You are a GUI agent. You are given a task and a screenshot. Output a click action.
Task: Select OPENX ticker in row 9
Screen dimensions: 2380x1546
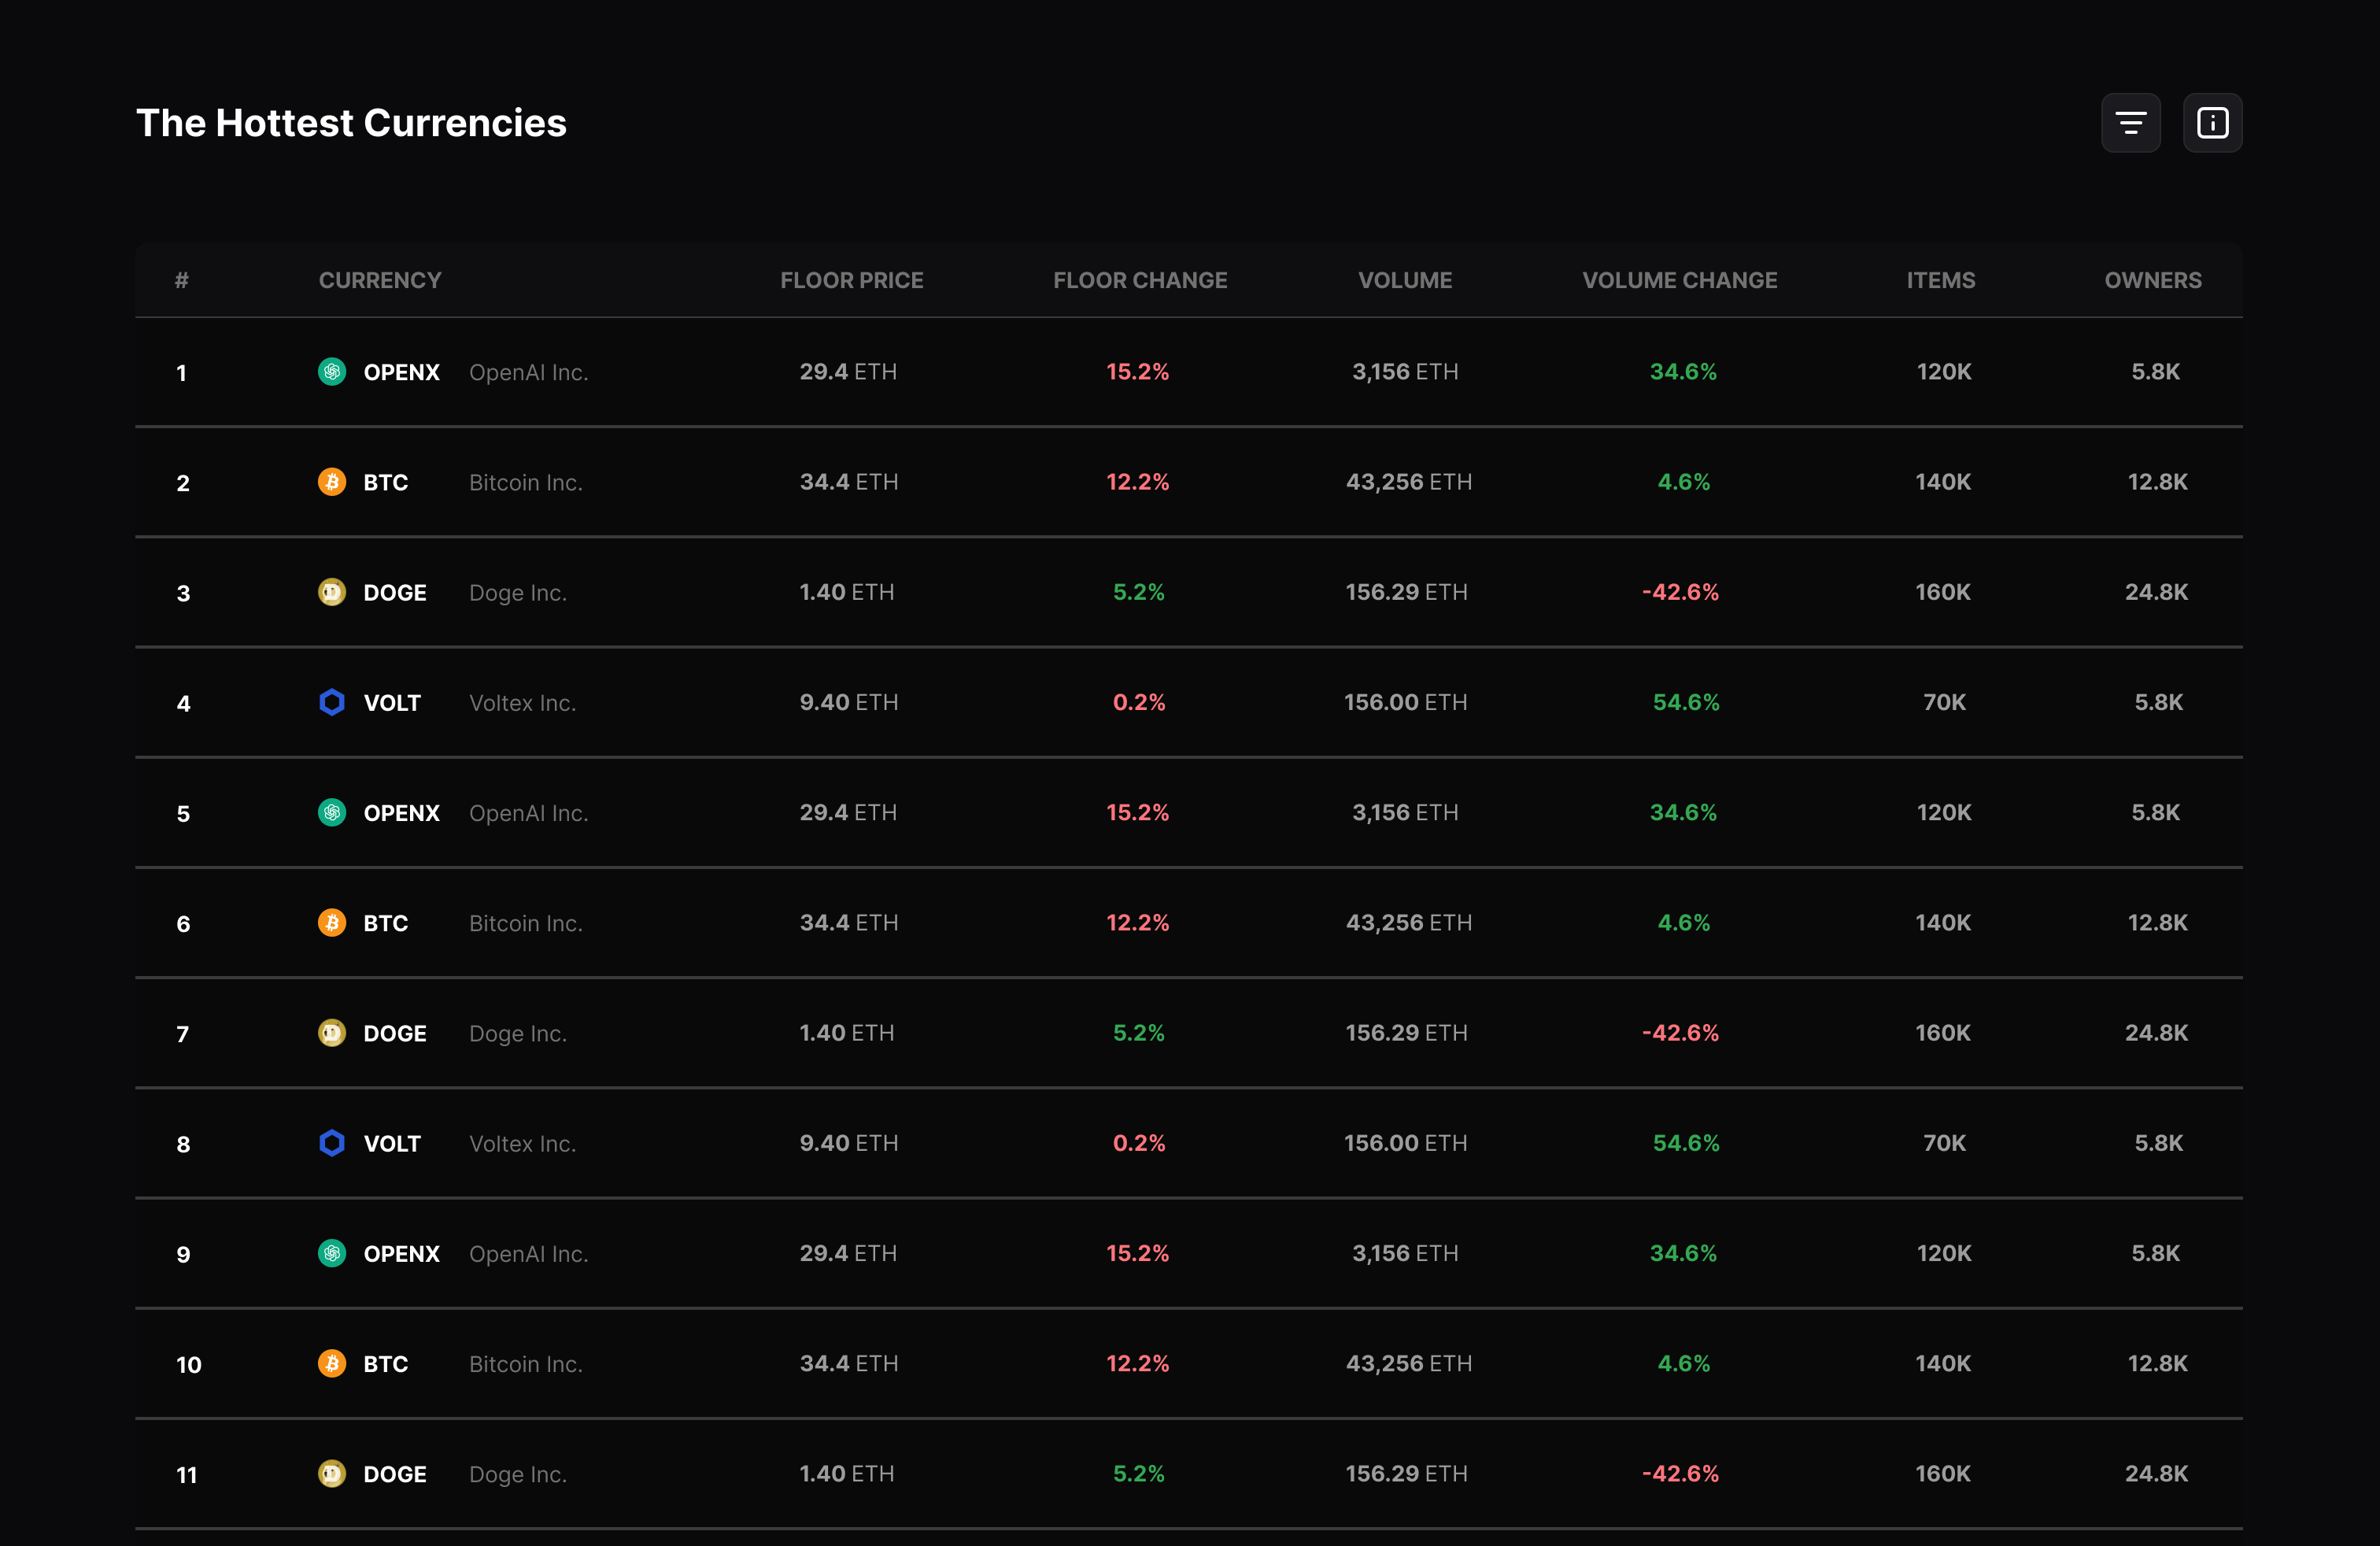(402, 1253)
